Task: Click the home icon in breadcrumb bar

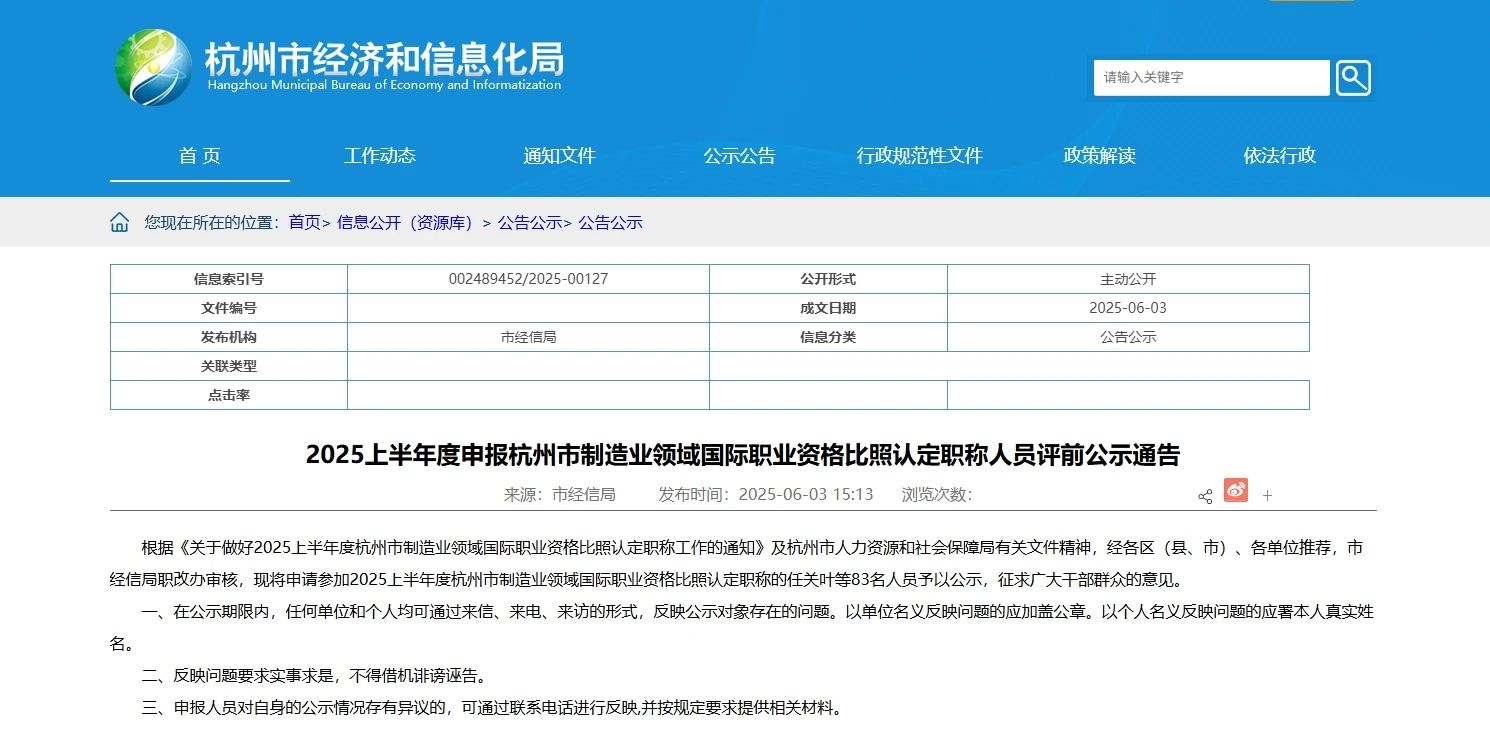Action: point(120,222)
